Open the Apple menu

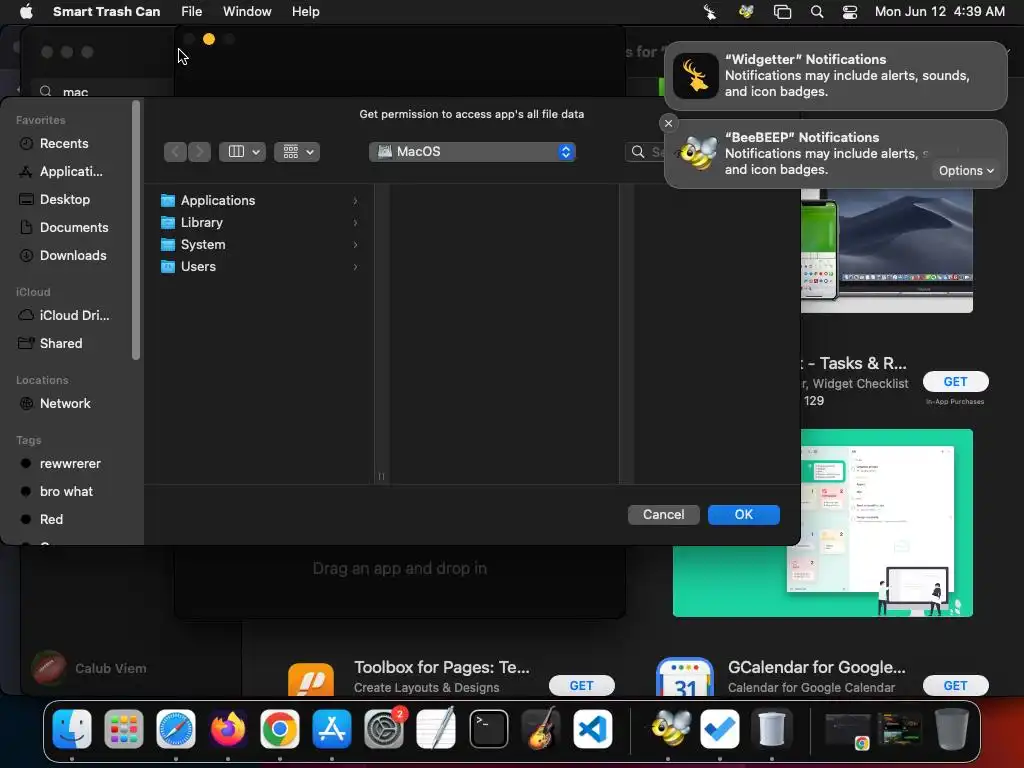pyautogui.click(x=27, y=11)
